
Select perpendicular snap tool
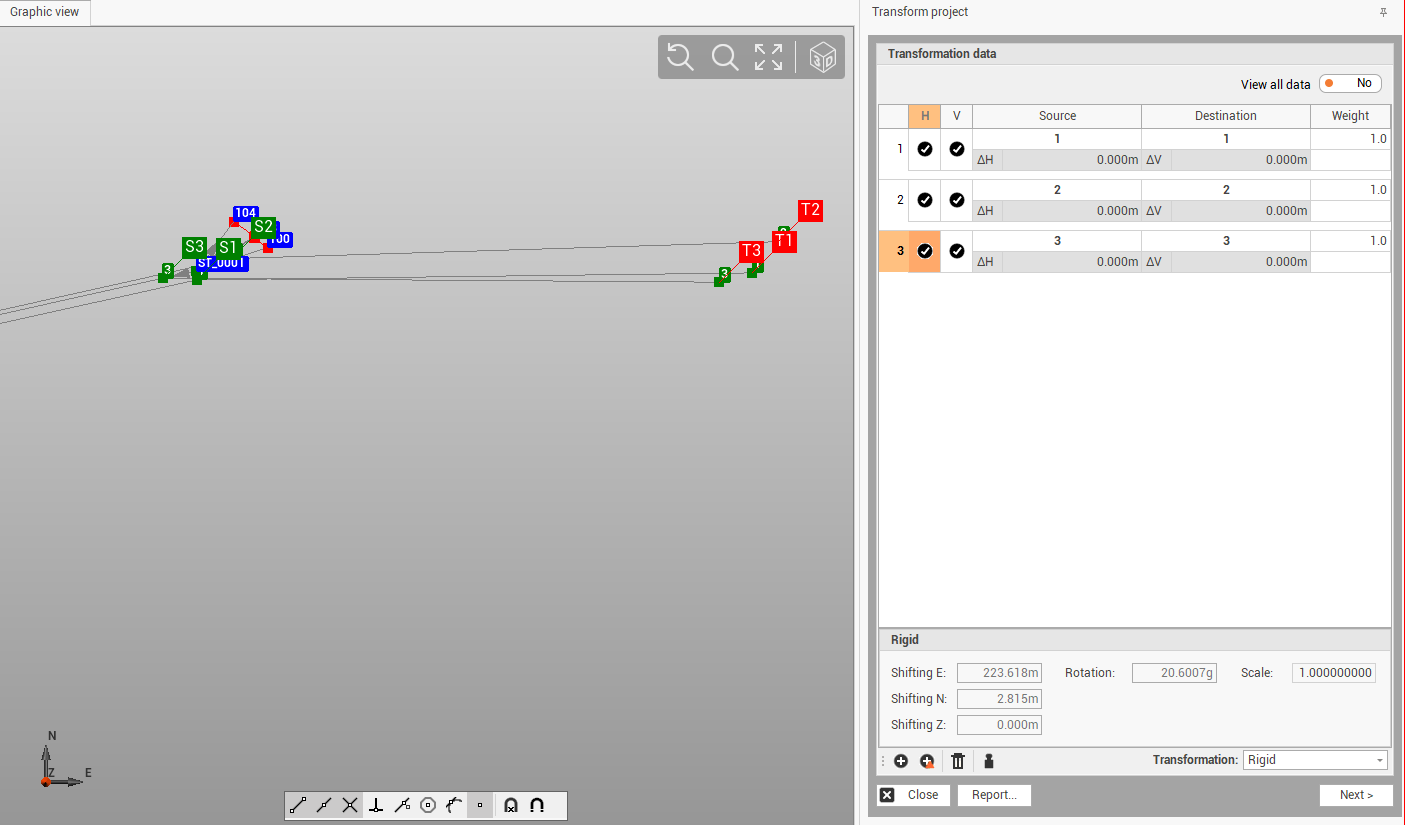[376, 805]
